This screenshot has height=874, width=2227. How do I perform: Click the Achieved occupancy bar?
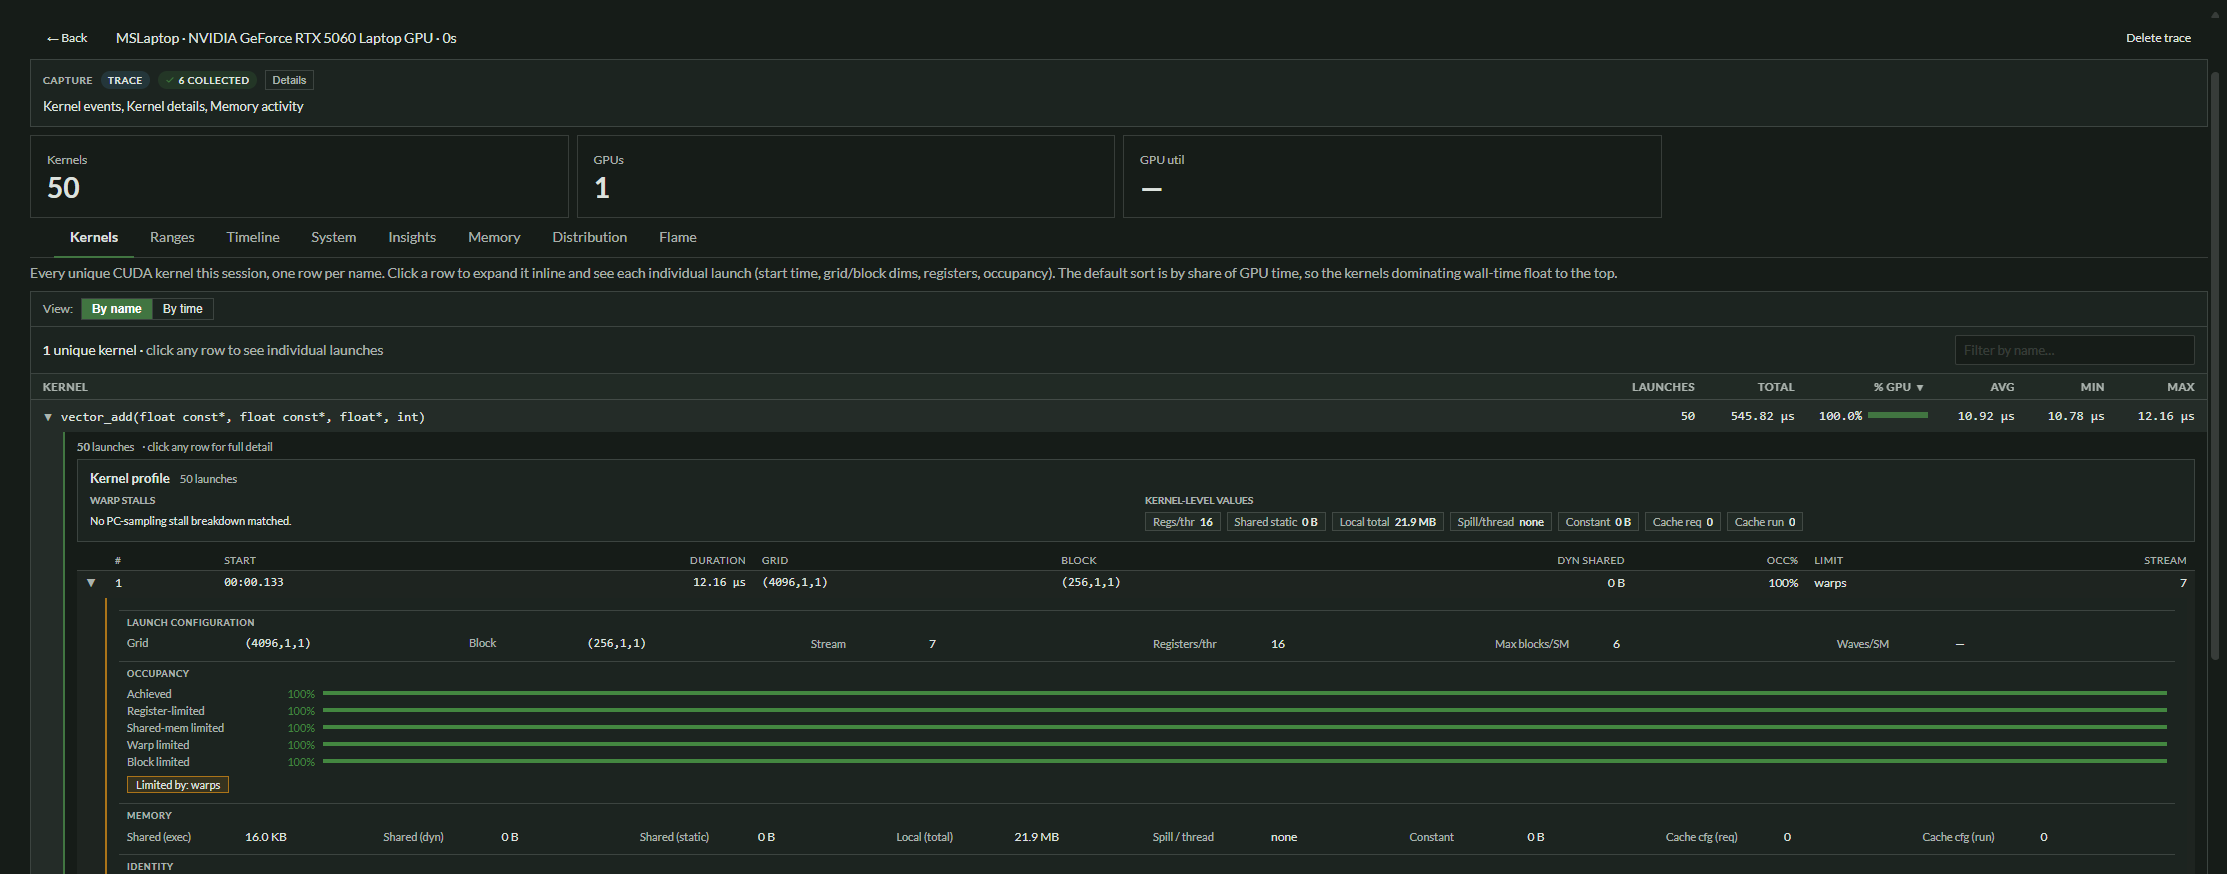tap(1244, 693)
